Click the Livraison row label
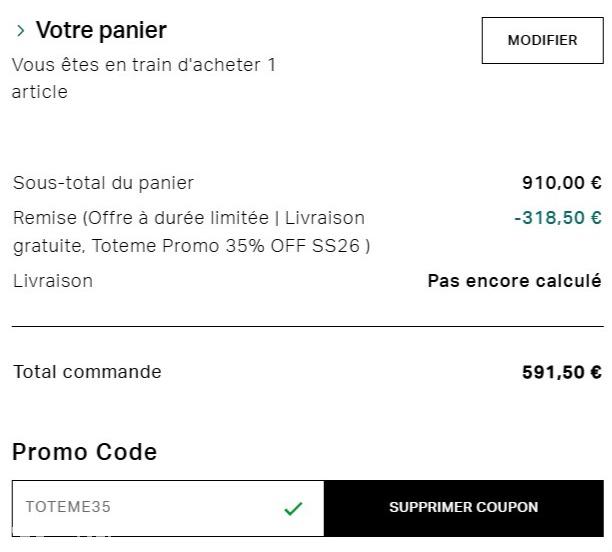Viewport: 612px width, 552px height. pos(52,281)
